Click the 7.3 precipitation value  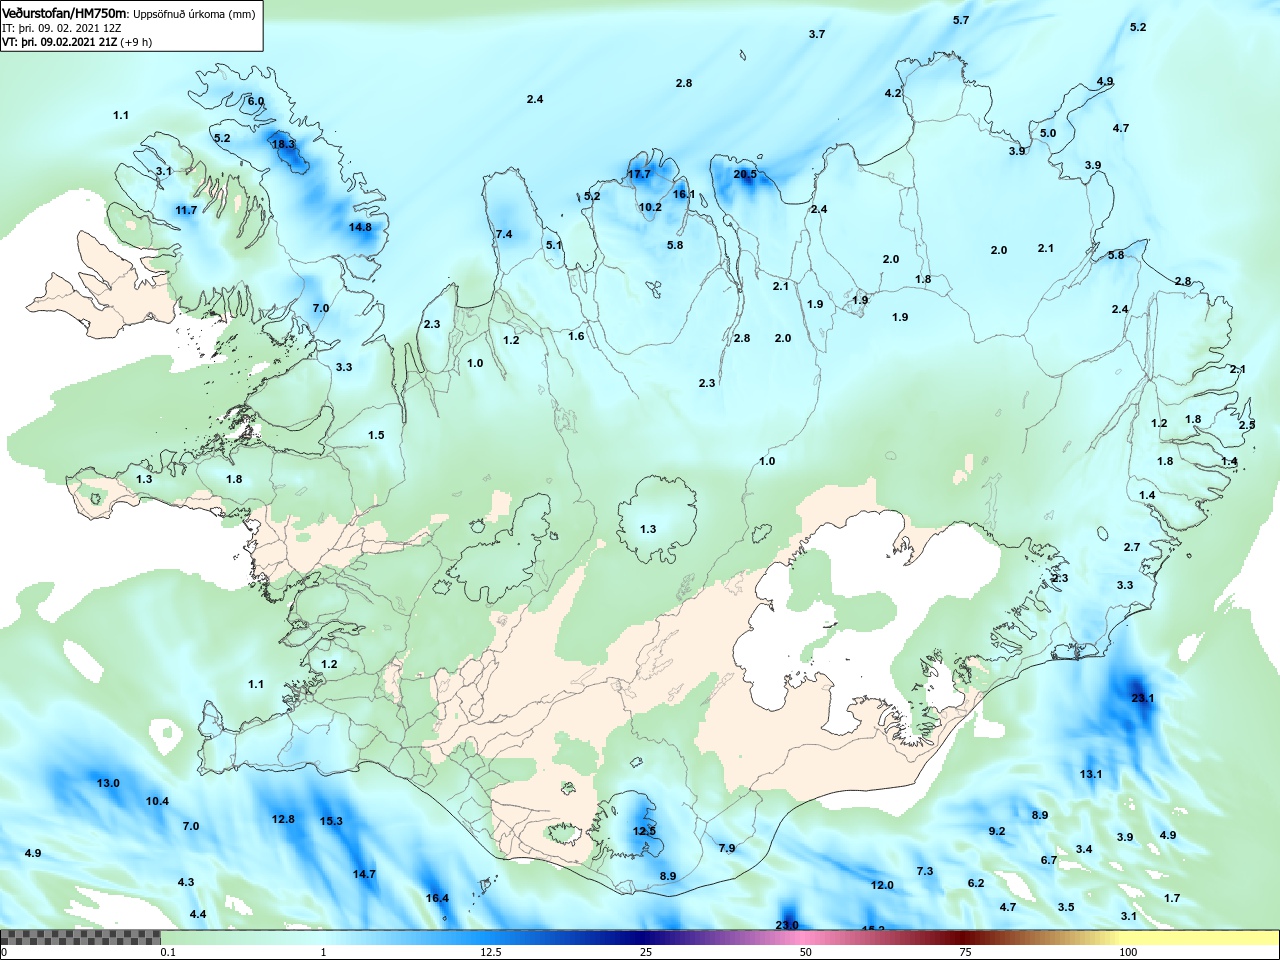coord(925,871)
